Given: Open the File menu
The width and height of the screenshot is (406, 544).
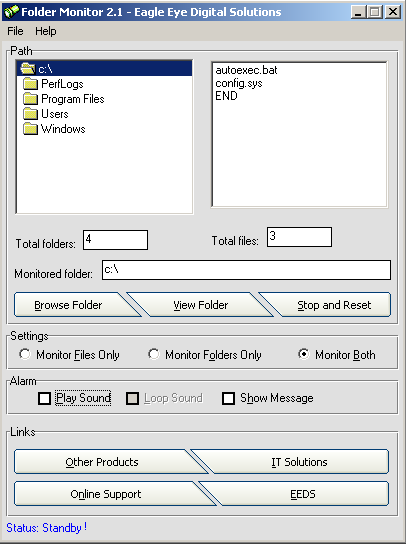Looking at the screenshot, I should [x=15, y=31].
